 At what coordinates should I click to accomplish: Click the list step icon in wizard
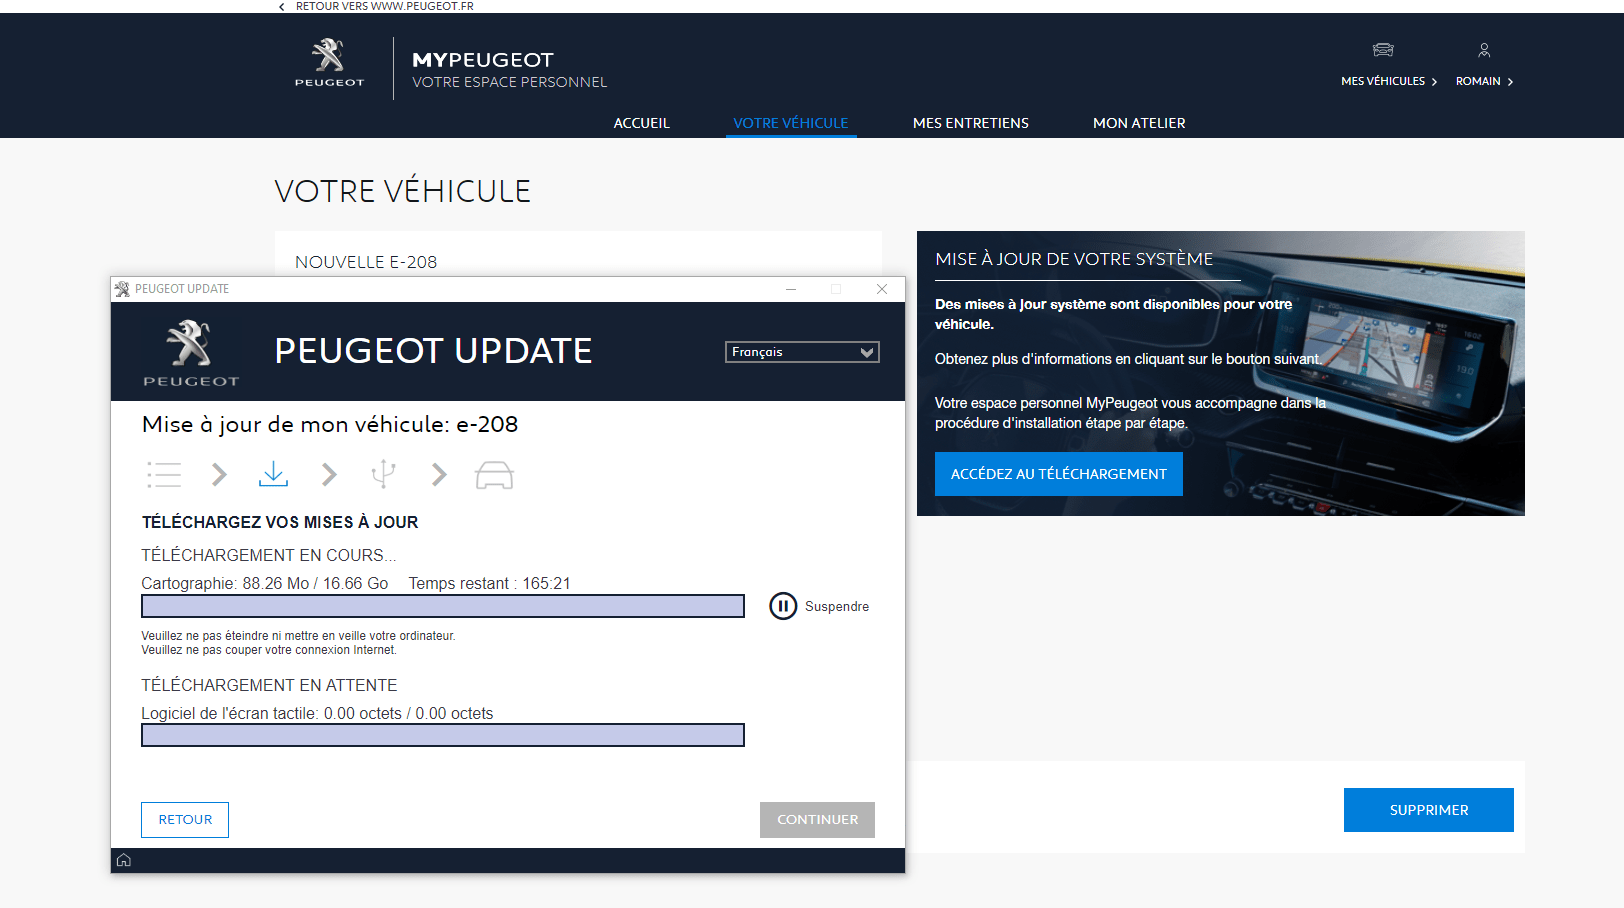click(164, 474)
